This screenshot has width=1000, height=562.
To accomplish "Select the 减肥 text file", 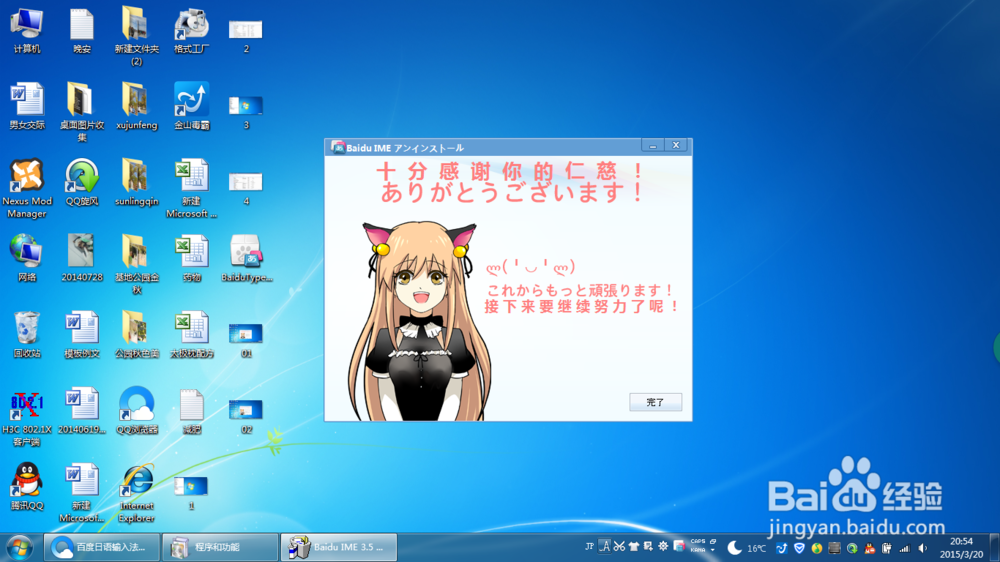I will [x=191, y=411].
